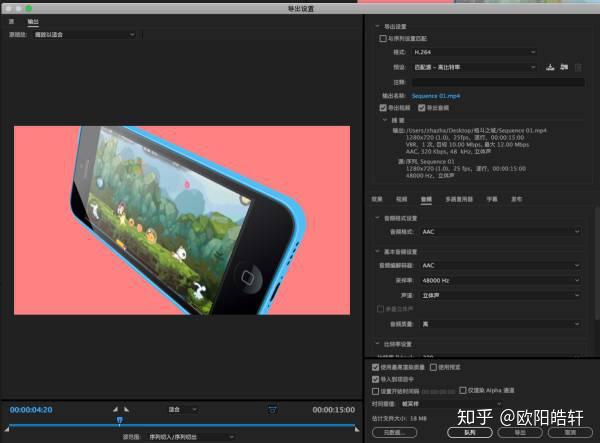Select the Audio tab
Screen dimensions: 600x443
[x=426, y=199]
